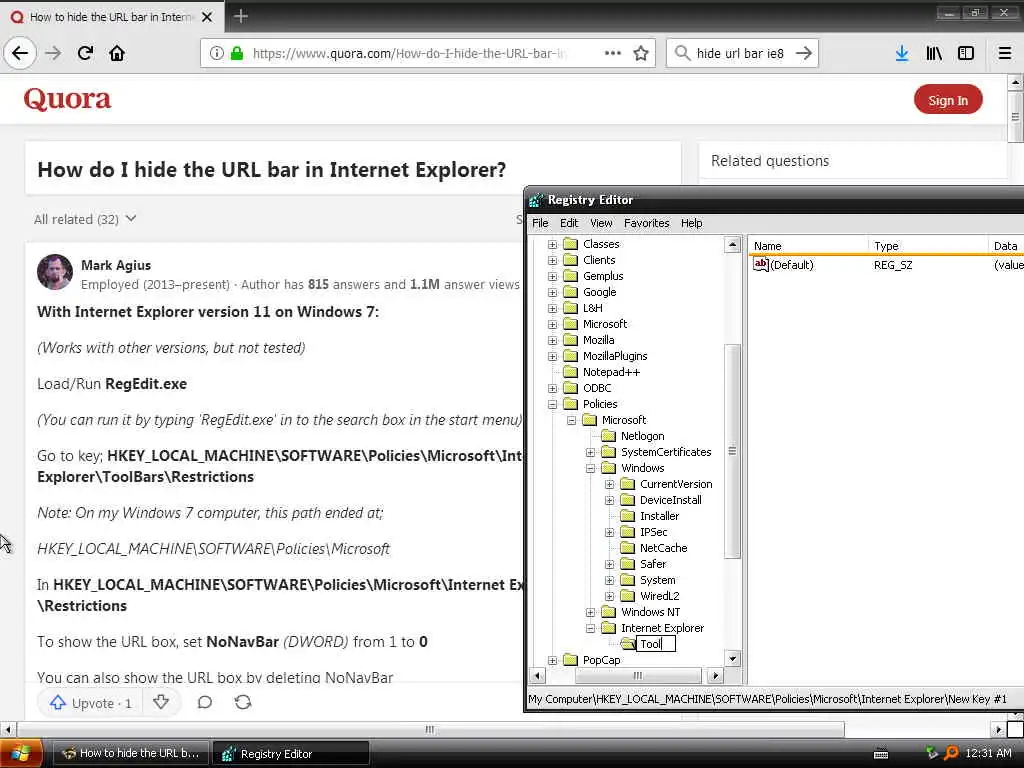Viewport: 1024px width, 768px height.
Task: Bookmark this page with the star
Action: coord(641,53)
